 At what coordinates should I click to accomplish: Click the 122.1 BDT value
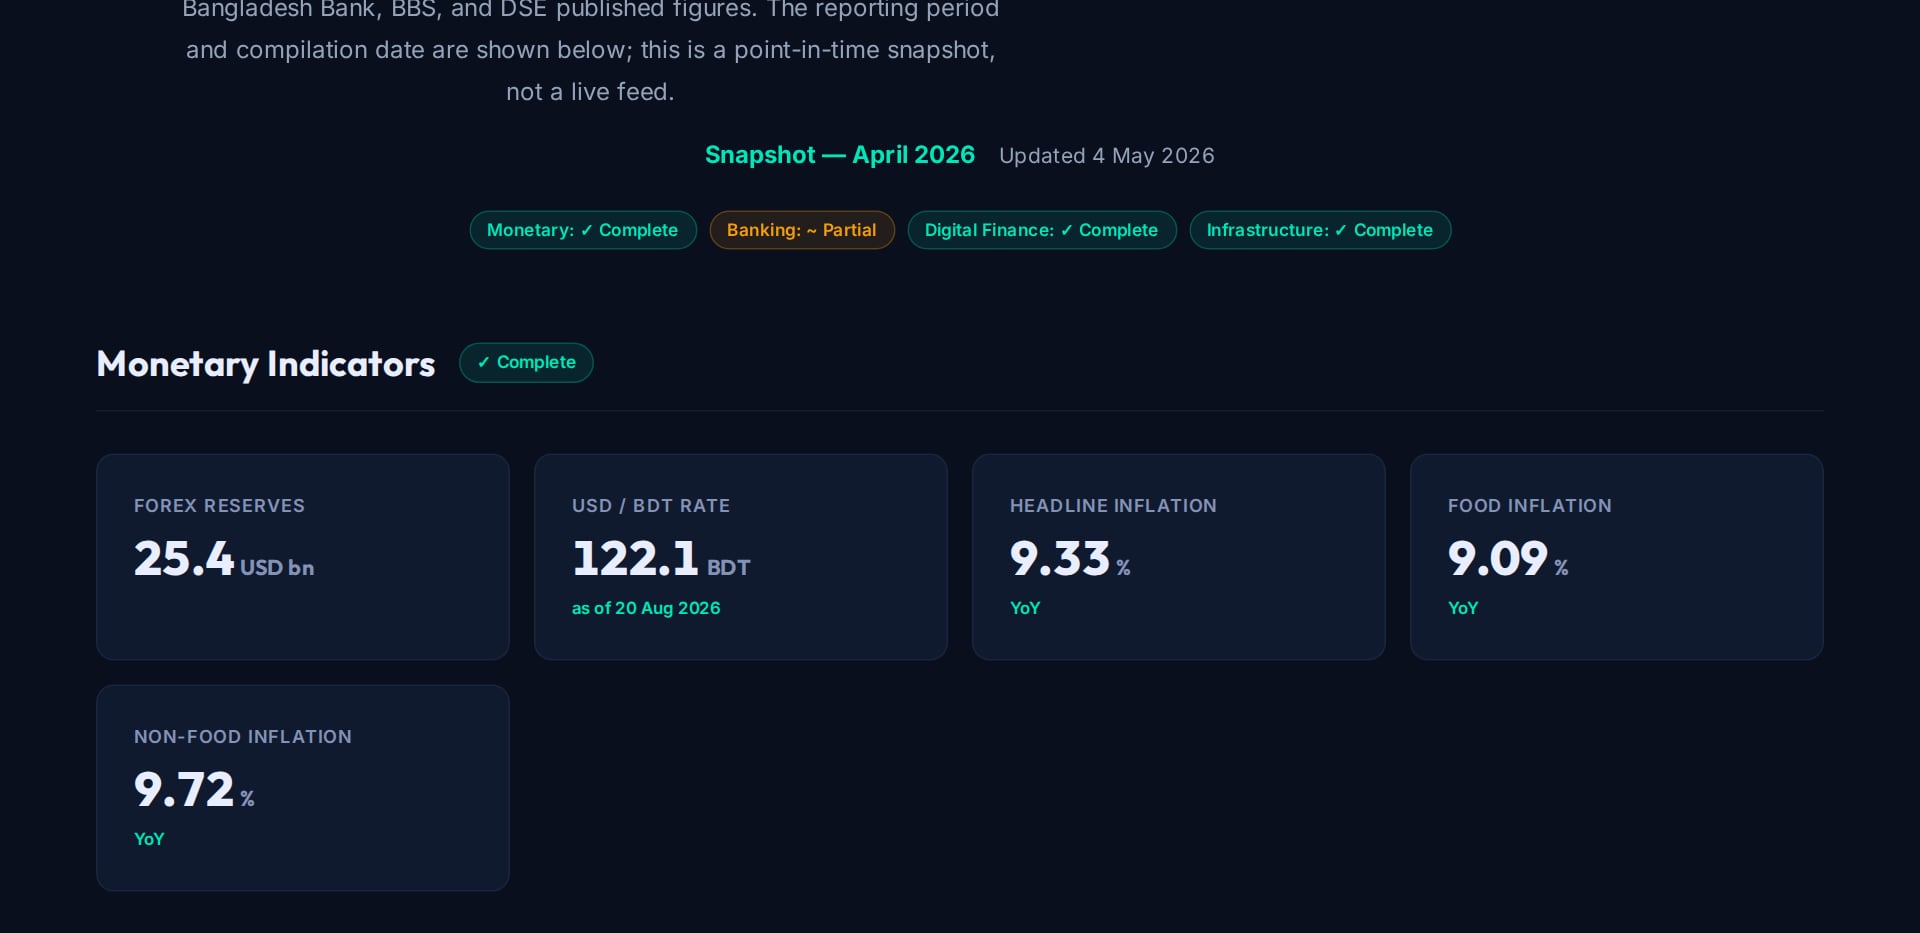coord(661,559)
